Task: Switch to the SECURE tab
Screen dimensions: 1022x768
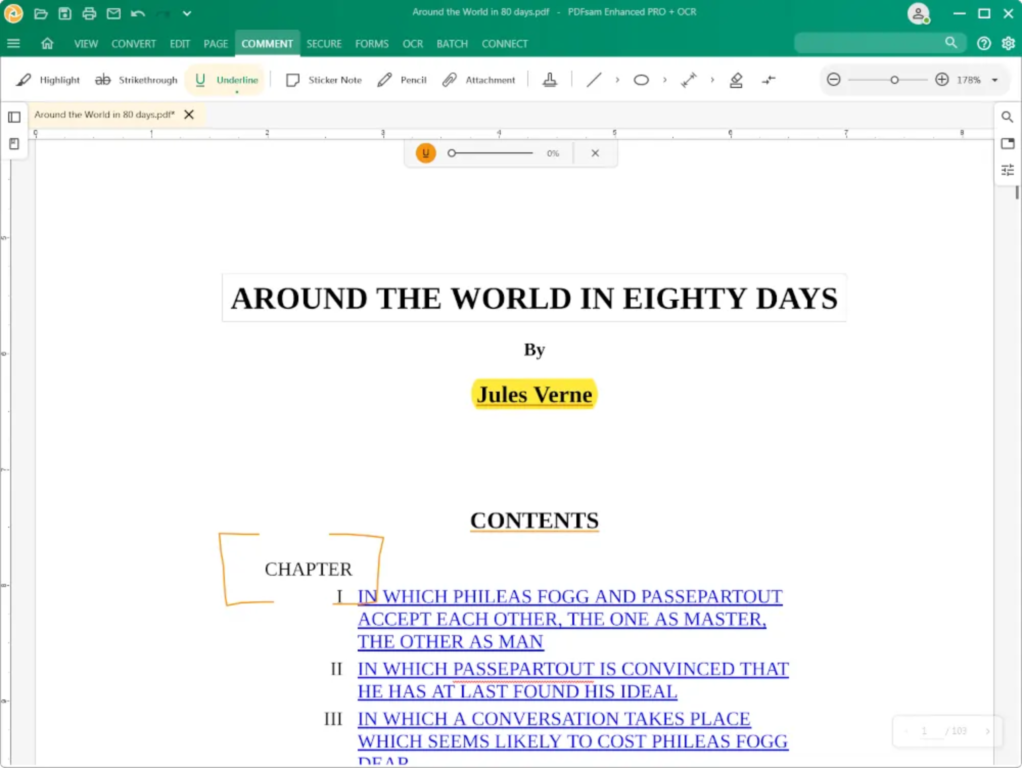Action: click(324, 44)
